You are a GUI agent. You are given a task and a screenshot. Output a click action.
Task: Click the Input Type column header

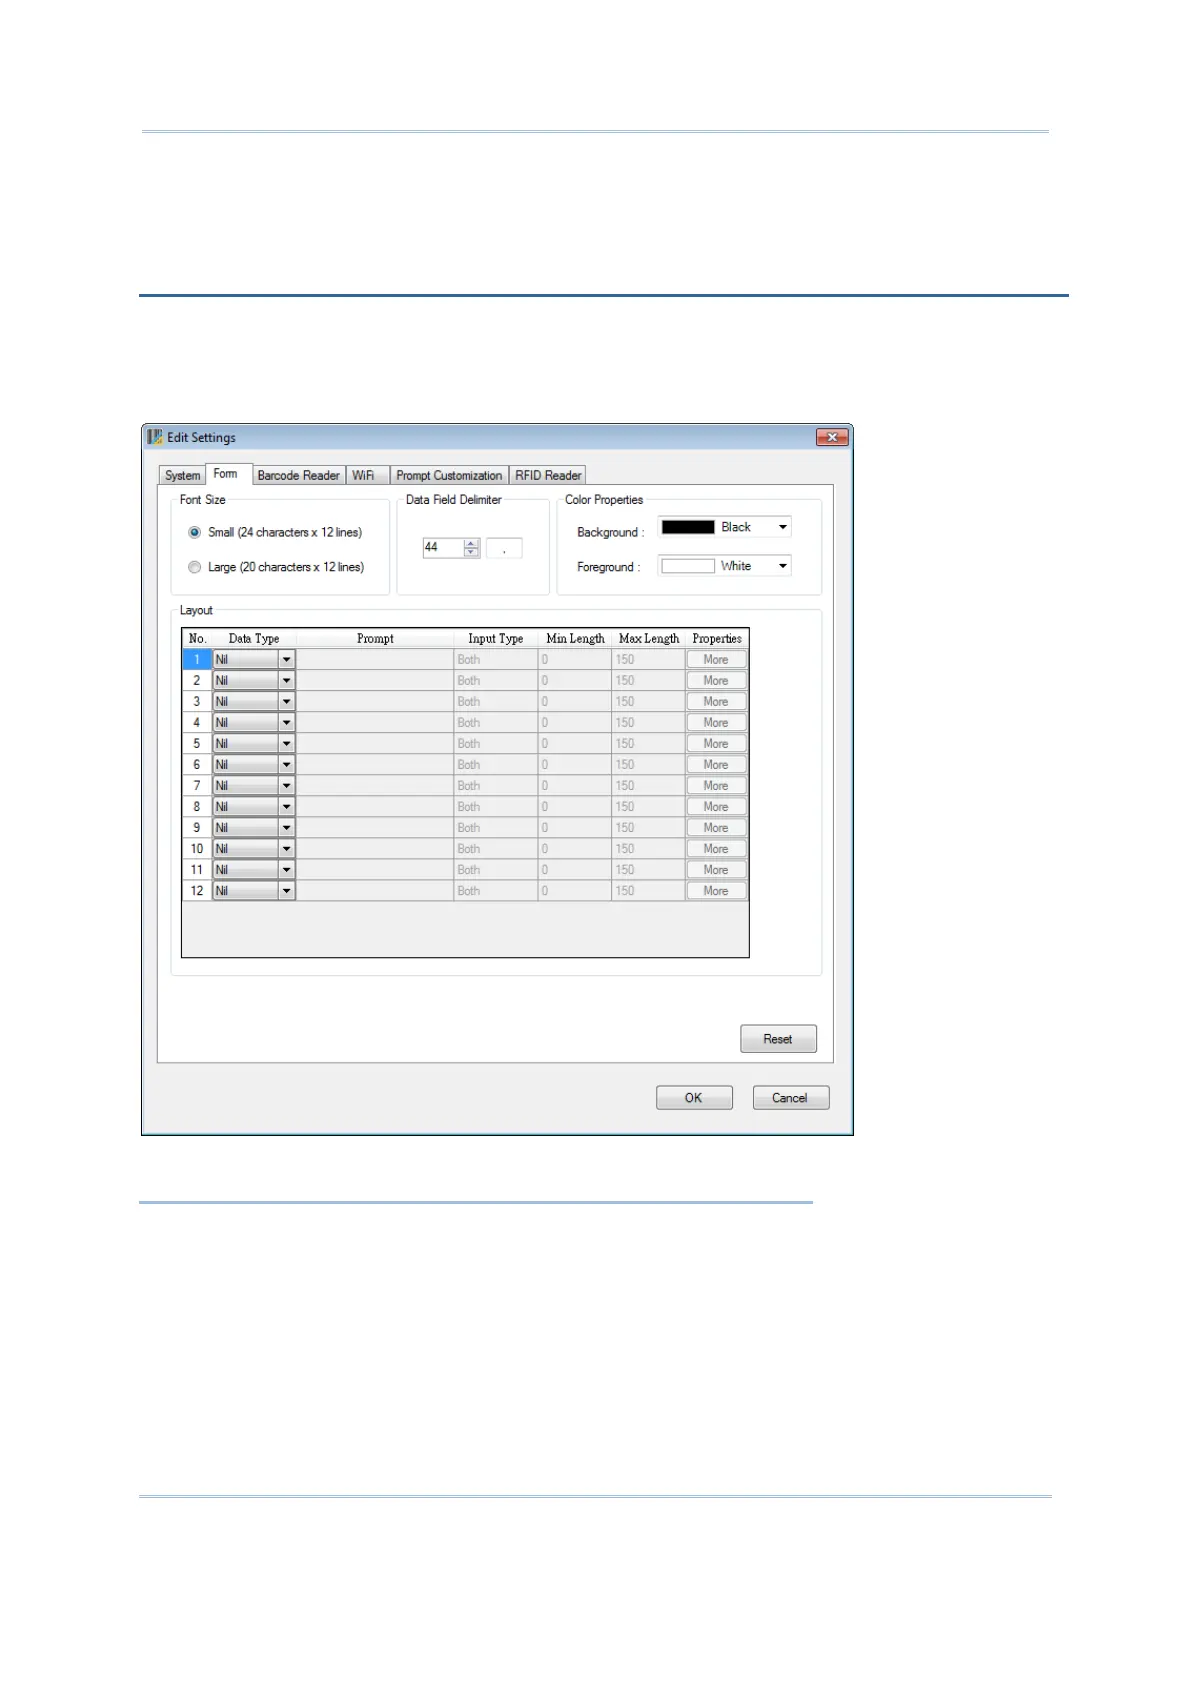(x=496, y=639)
